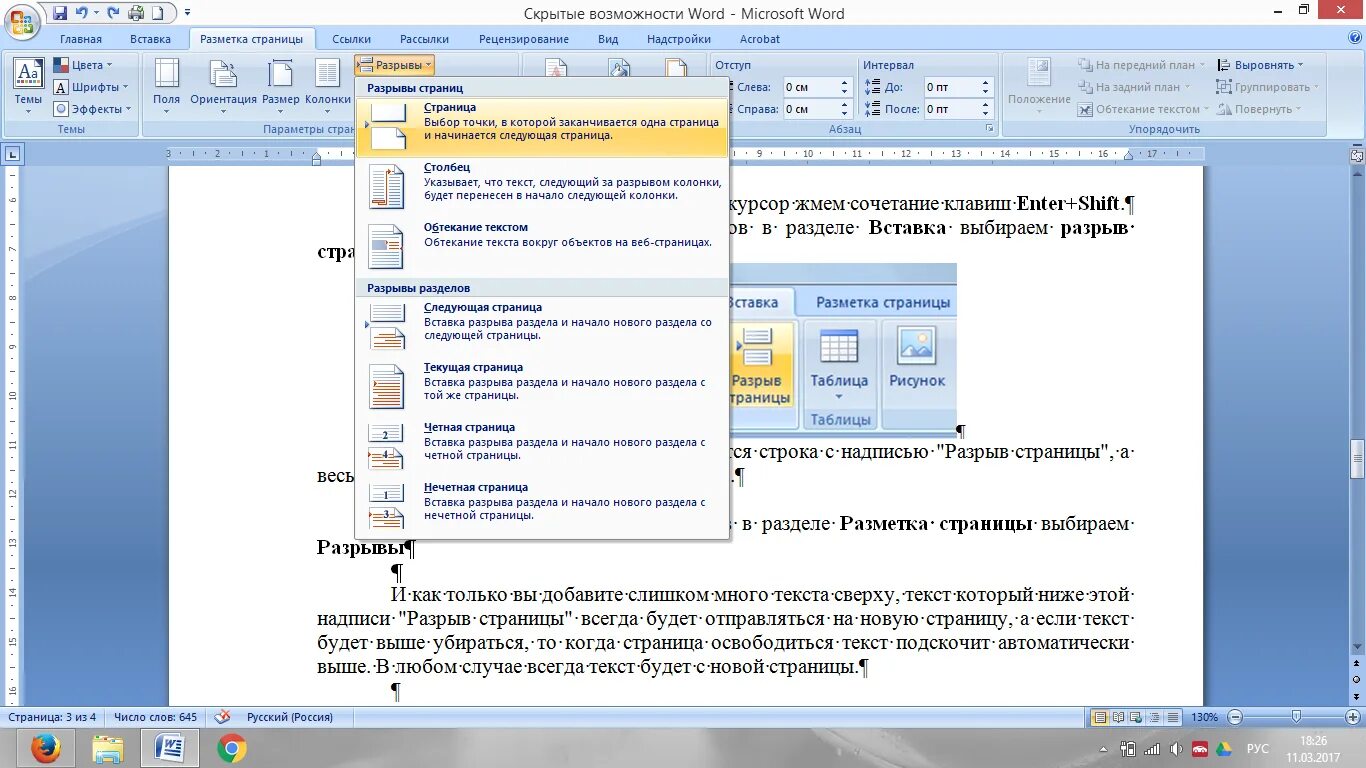Open the Группировать (Group) dropdown

1268,87
